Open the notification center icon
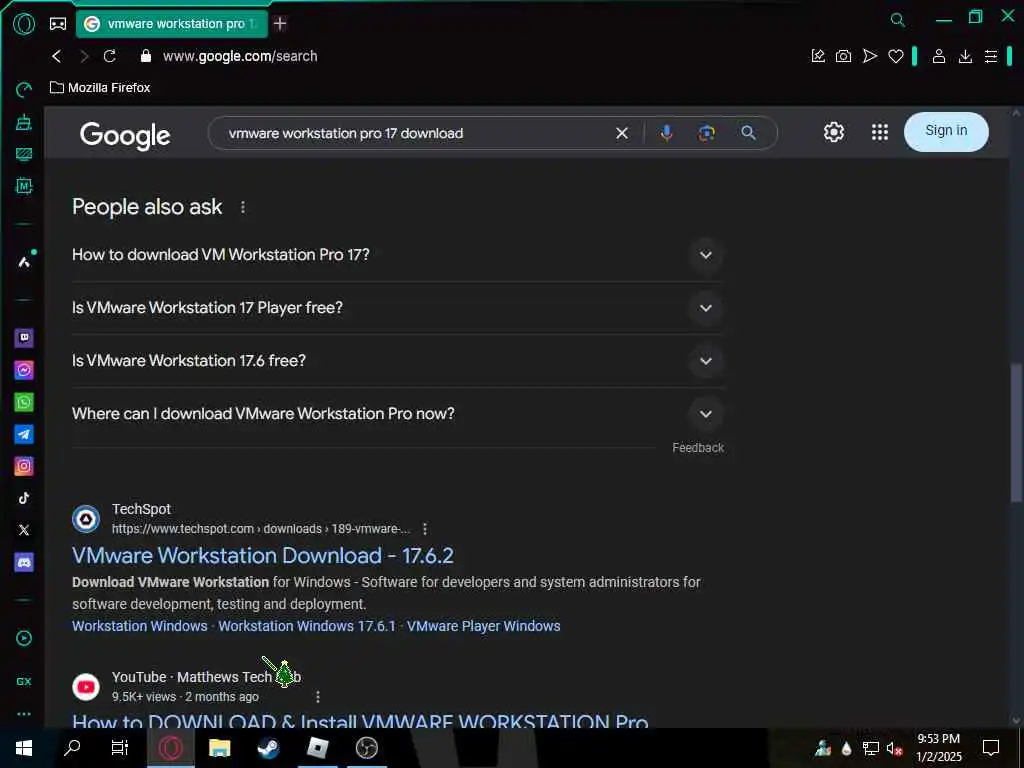Viewport: 1024px width, 768px height. tap(991, 748)
